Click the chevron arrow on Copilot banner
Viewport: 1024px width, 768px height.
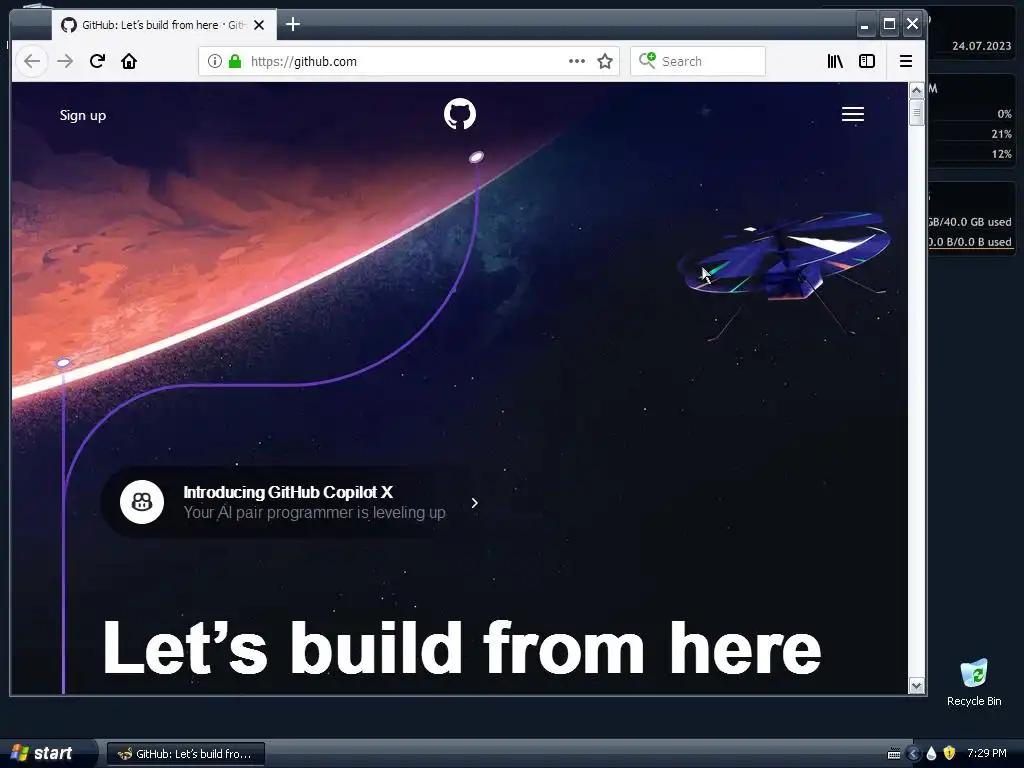(x=475, y=503)
